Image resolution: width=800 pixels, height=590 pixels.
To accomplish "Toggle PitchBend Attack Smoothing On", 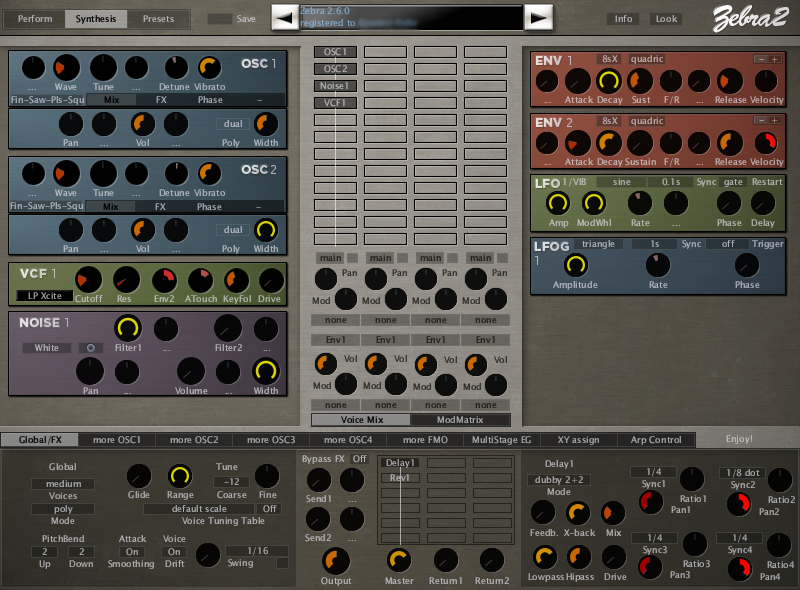I will (132, 552).
